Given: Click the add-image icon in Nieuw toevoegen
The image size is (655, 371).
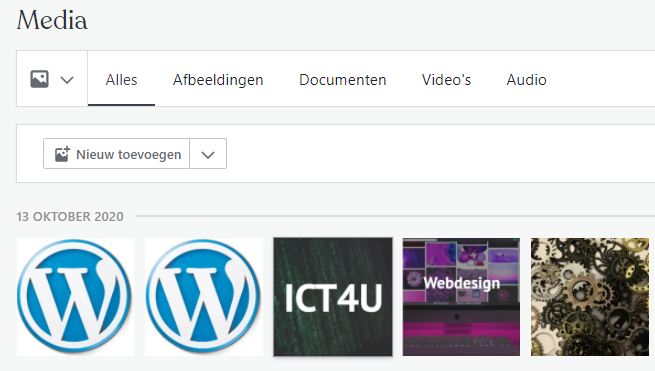Looking at the screenshot, I should click(x=62, y=154).
